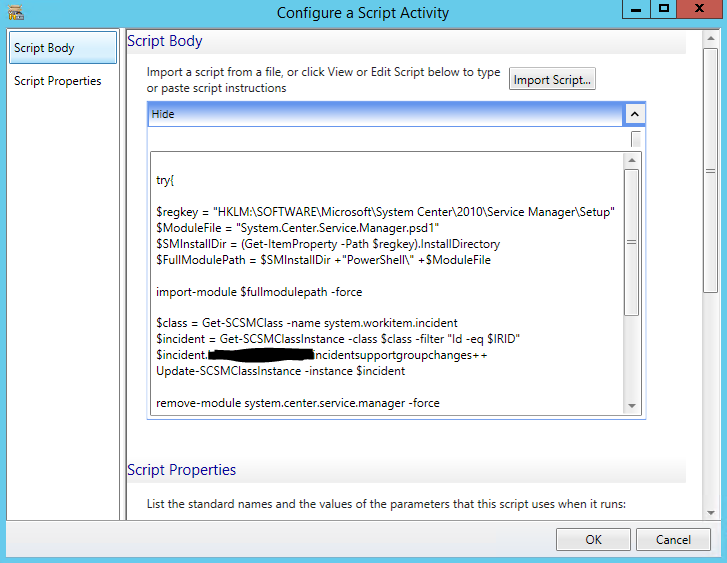Select Script Body in left navigation
This screenshot has width=727, height=563.
click(63, 47)
